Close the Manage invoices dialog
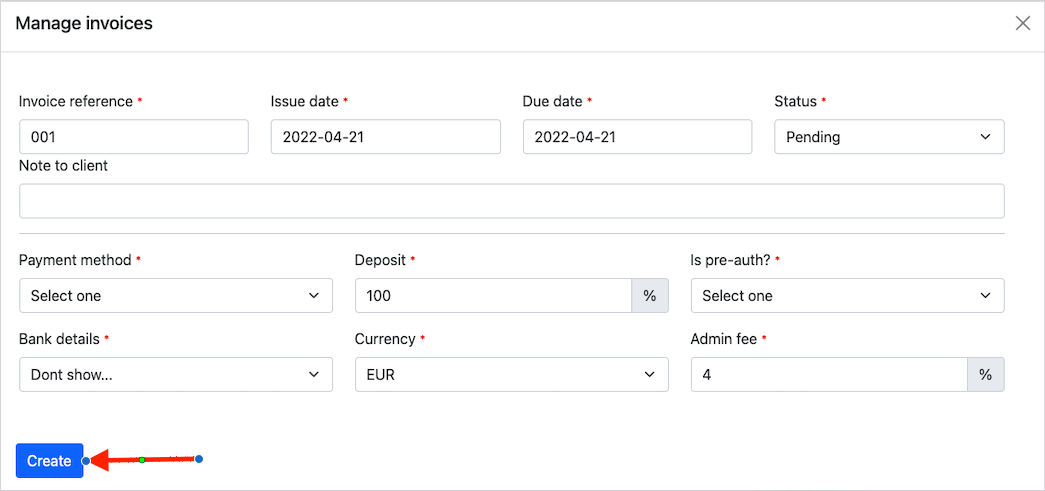This screenshot has height=491, width=1045. pos(1022,23)
